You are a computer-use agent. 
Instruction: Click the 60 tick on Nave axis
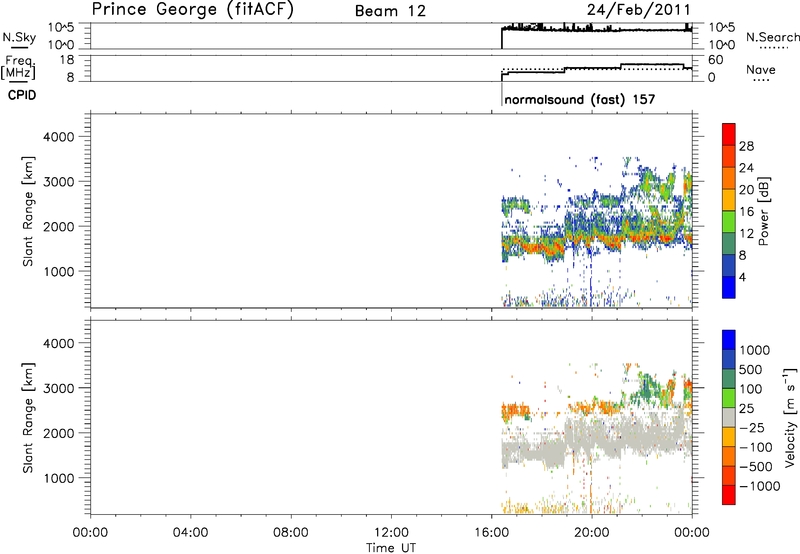tap(716, 60)
